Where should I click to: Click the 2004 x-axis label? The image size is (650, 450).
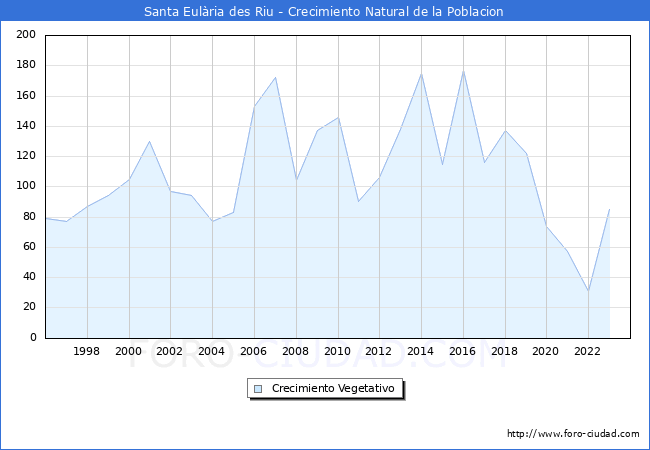212,351
